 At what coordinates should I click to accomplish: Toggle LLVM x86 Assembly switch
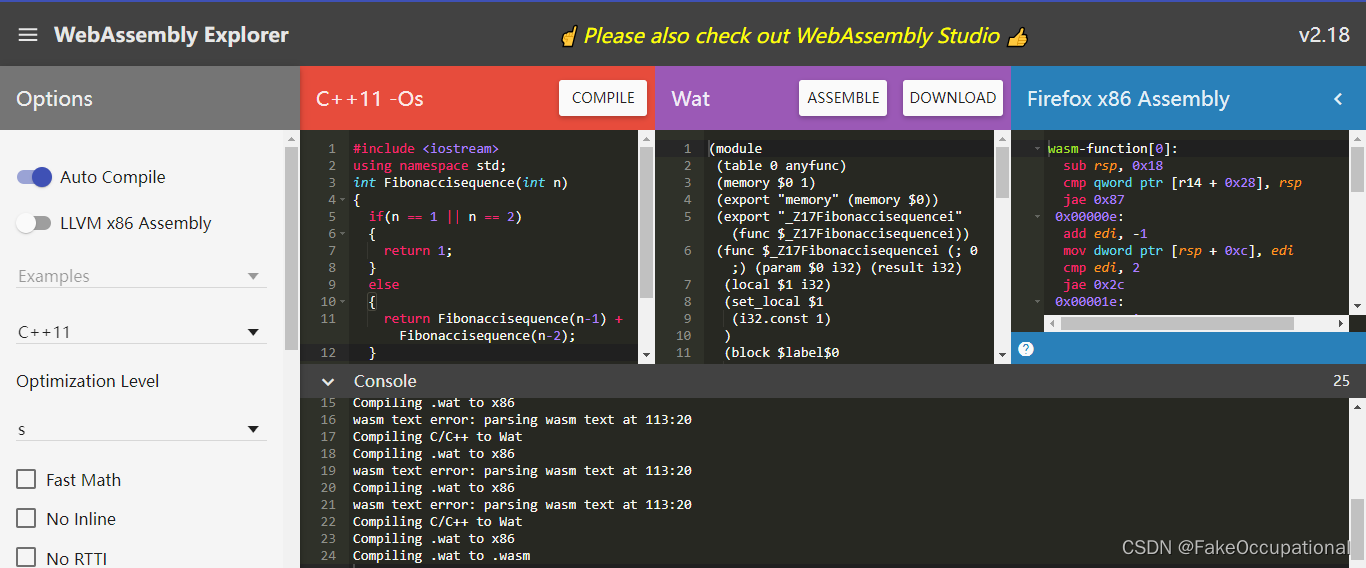click(x=34, y=223)
